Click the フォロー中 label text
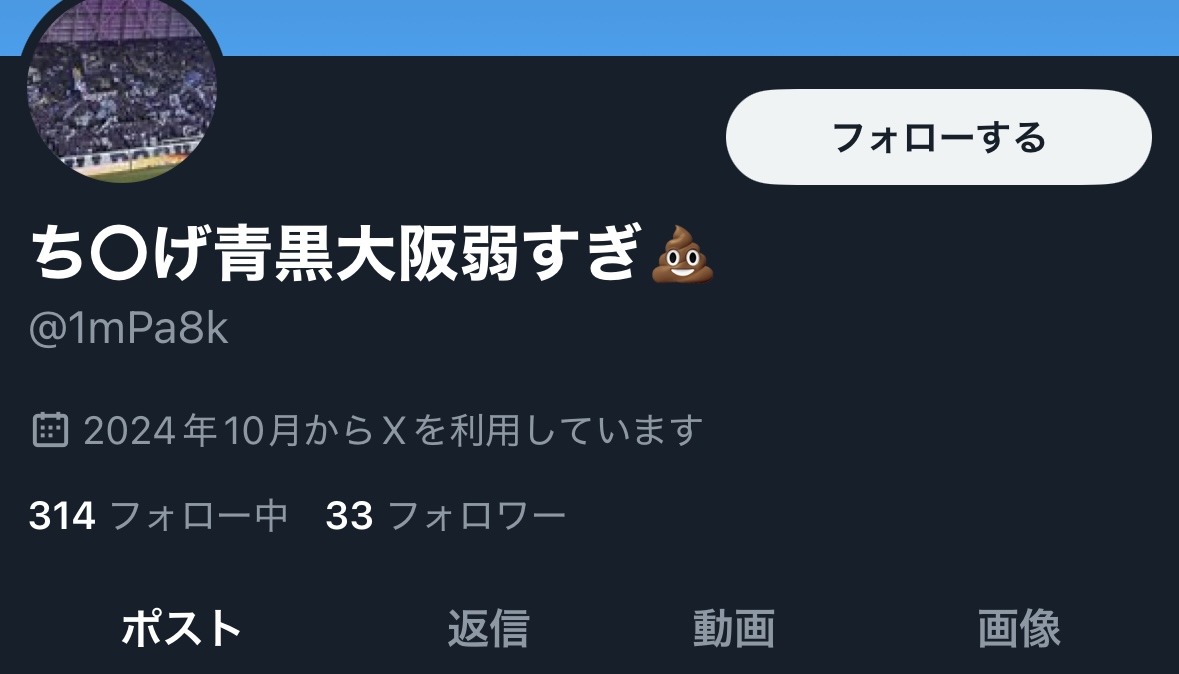 tap(199, 516)
